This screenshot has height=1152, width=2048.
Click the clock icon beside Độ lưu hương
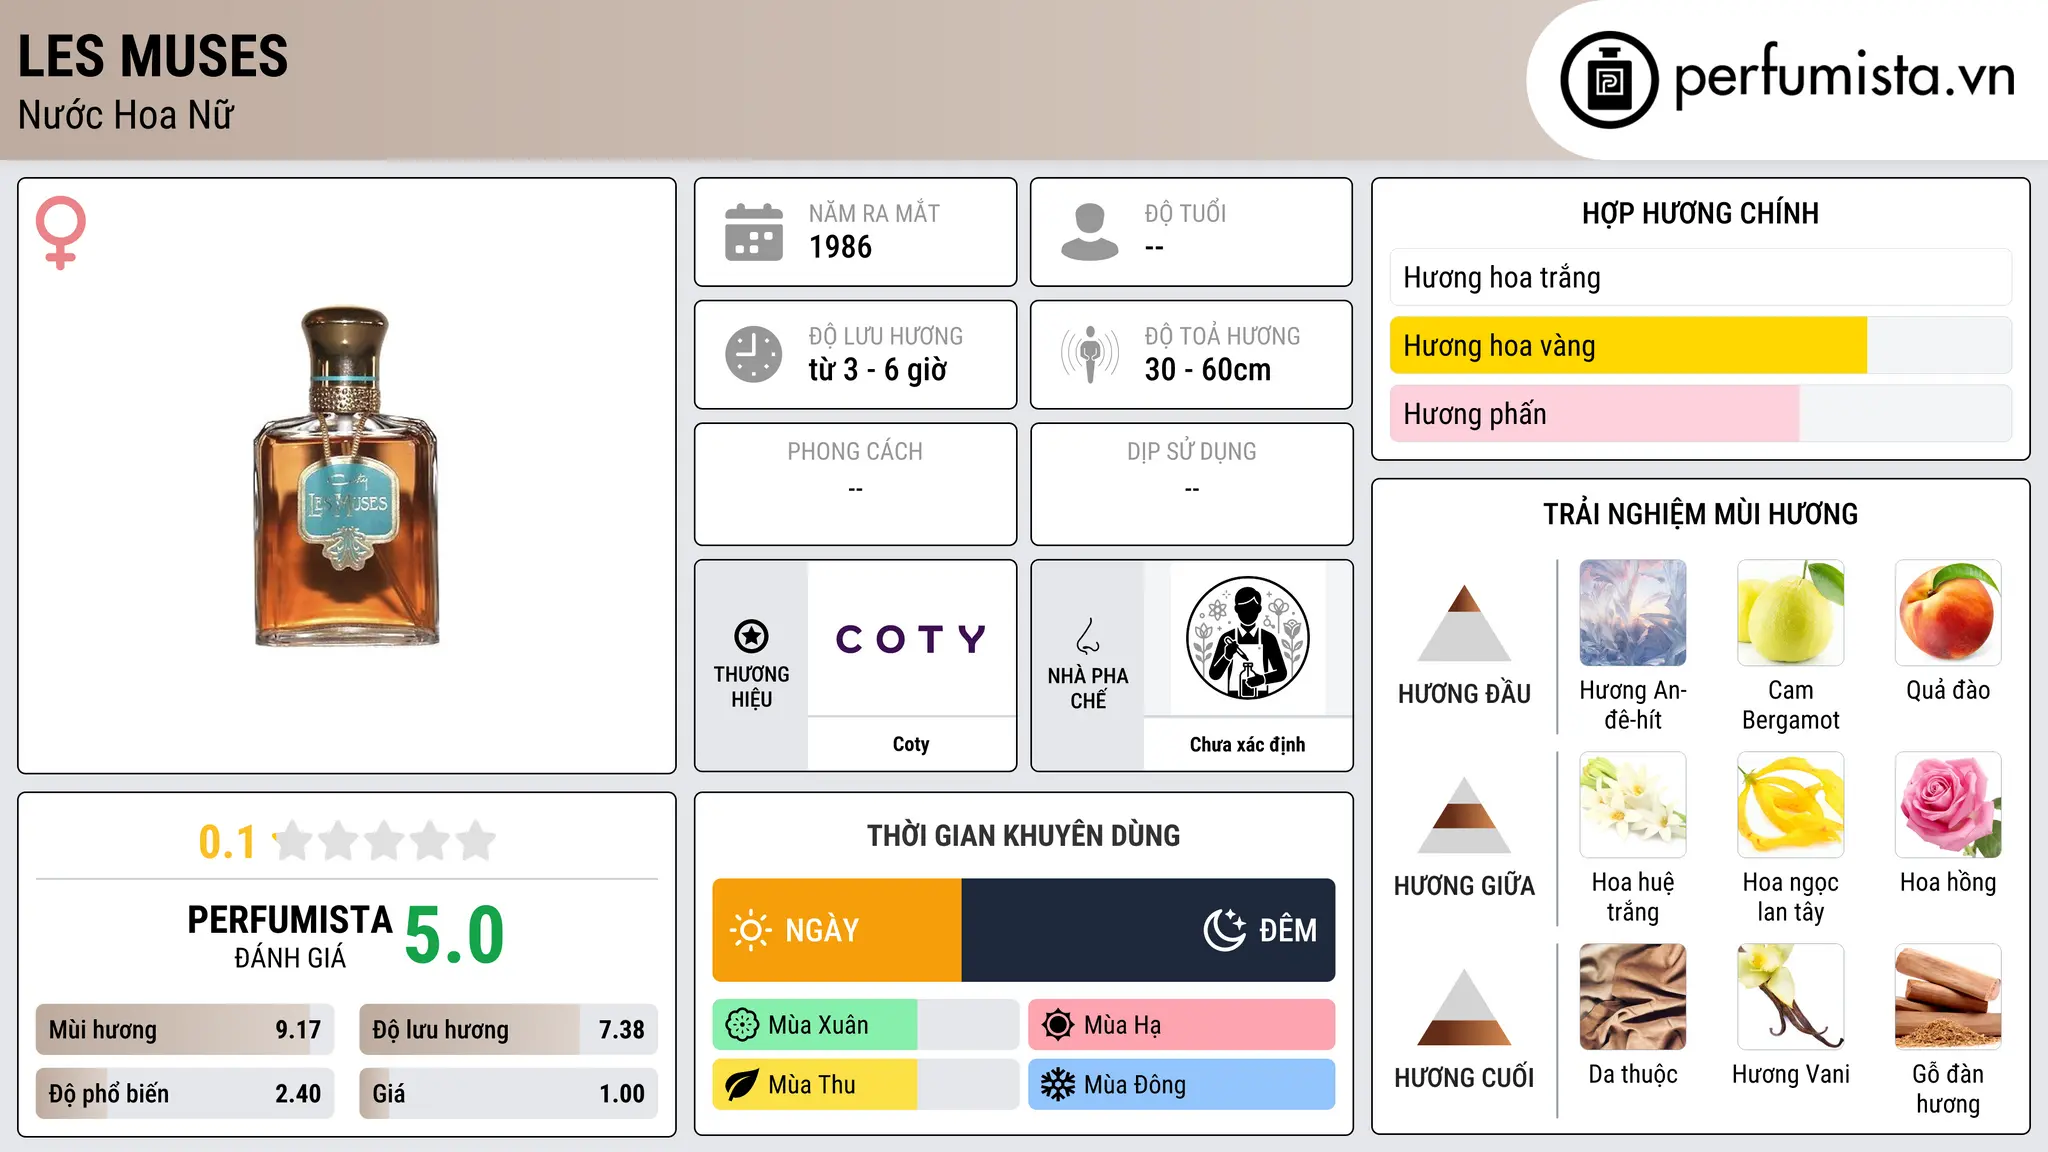point(754,354)
